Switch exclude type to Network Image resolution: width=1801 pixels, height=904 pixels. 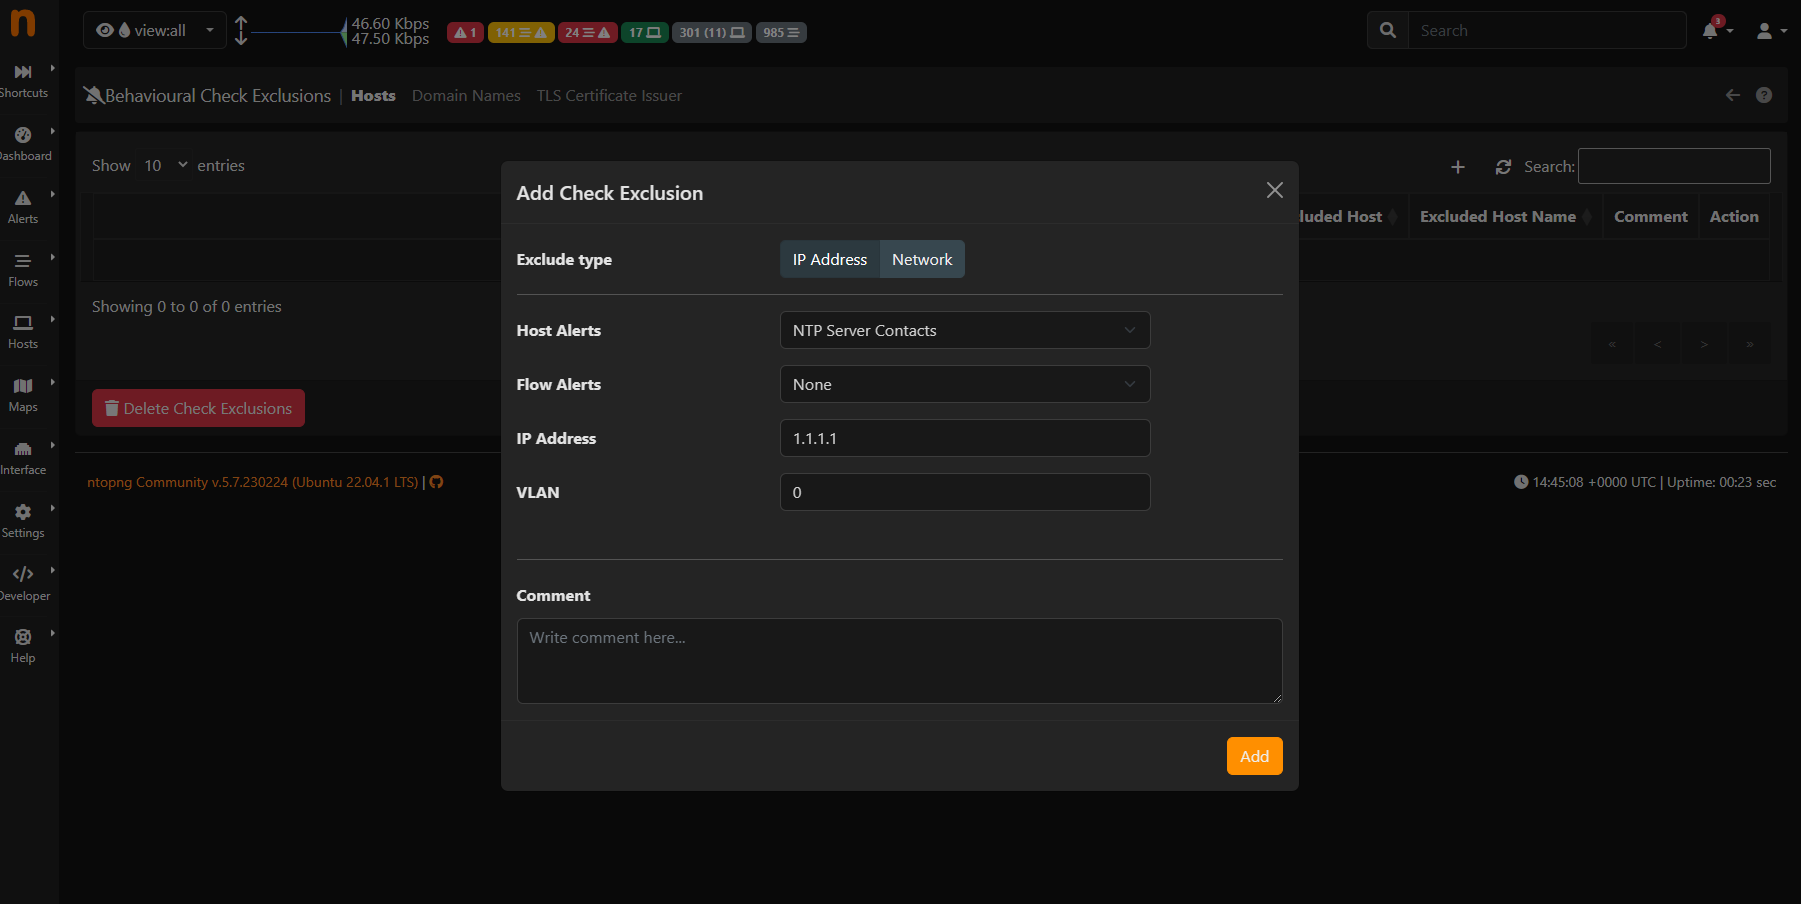click(921, 259)
